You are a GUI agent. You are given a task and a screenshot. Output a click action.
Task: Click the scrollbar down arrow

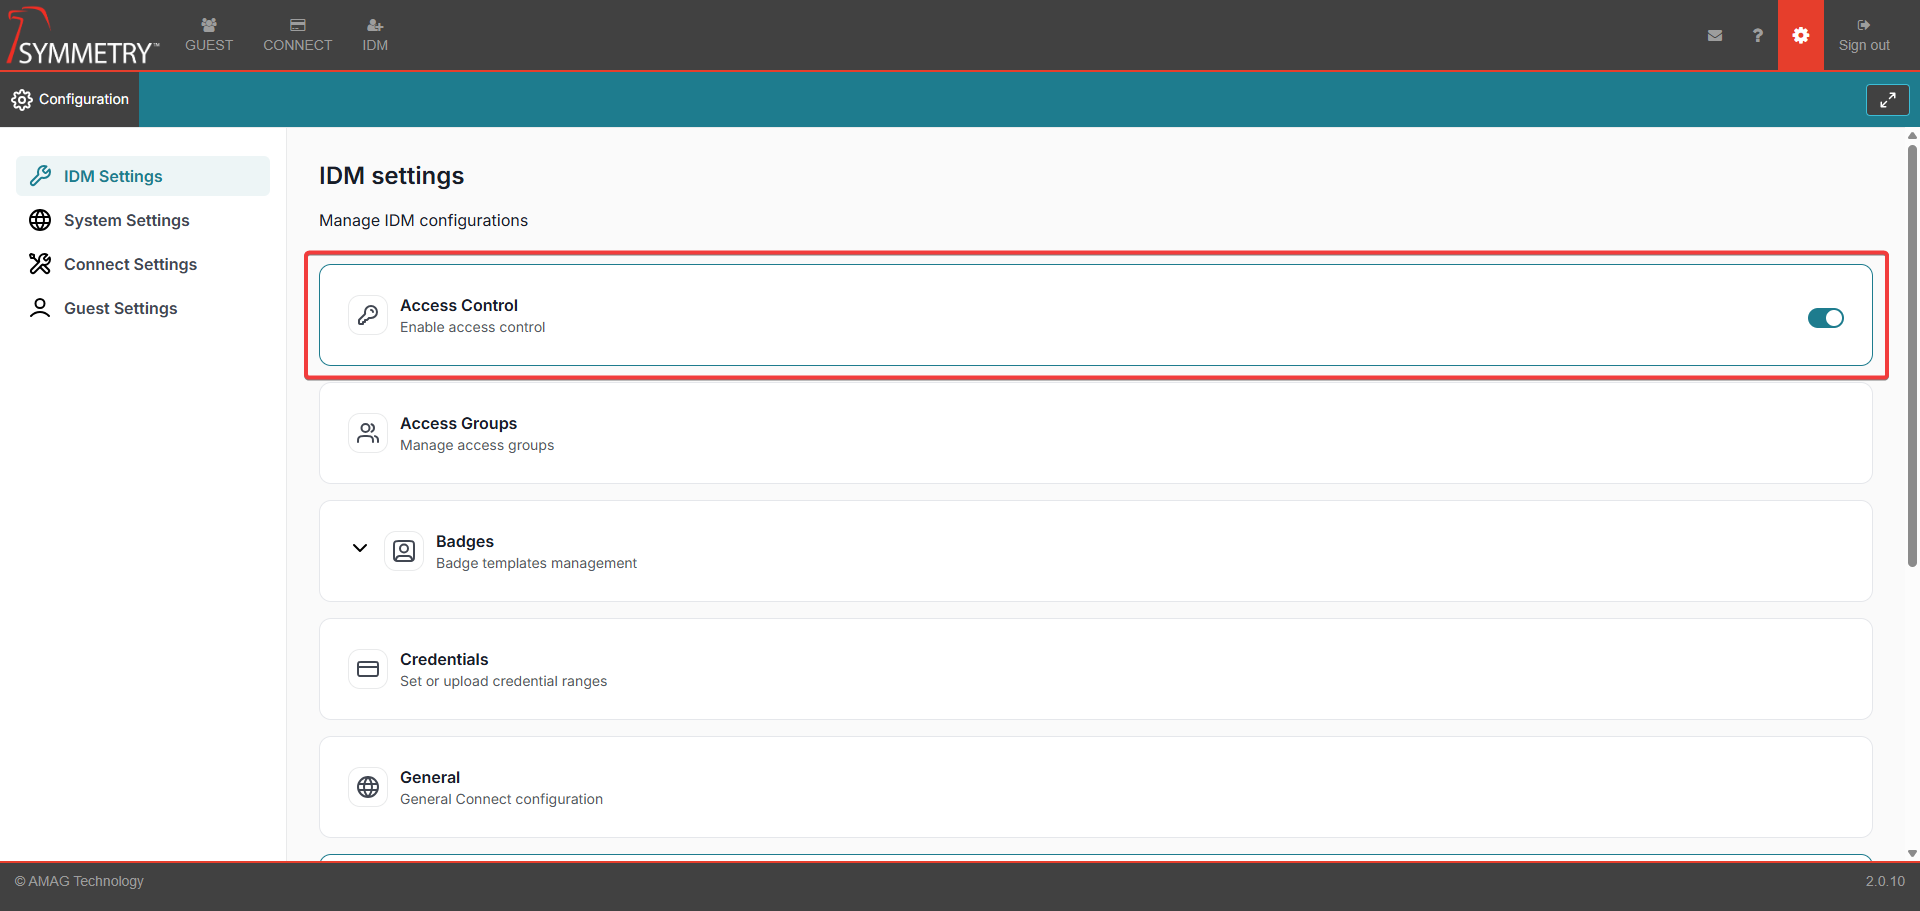point(1912,853)
